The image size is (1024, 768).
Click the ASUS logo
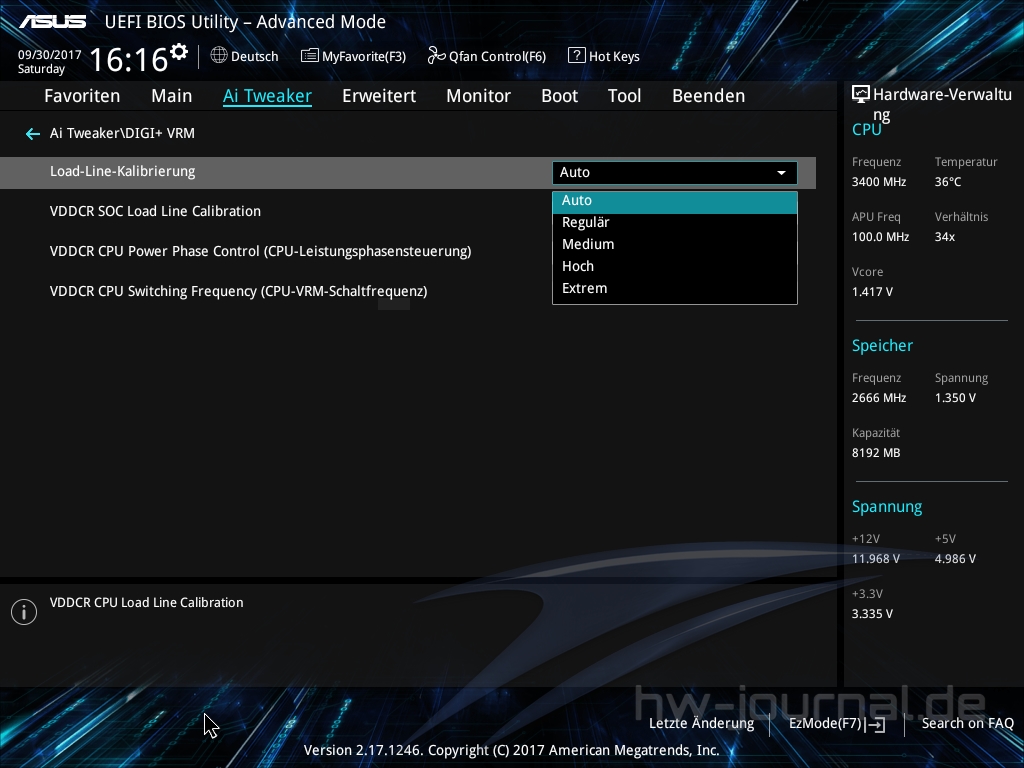pyautogui.click(x=52, y=22)
